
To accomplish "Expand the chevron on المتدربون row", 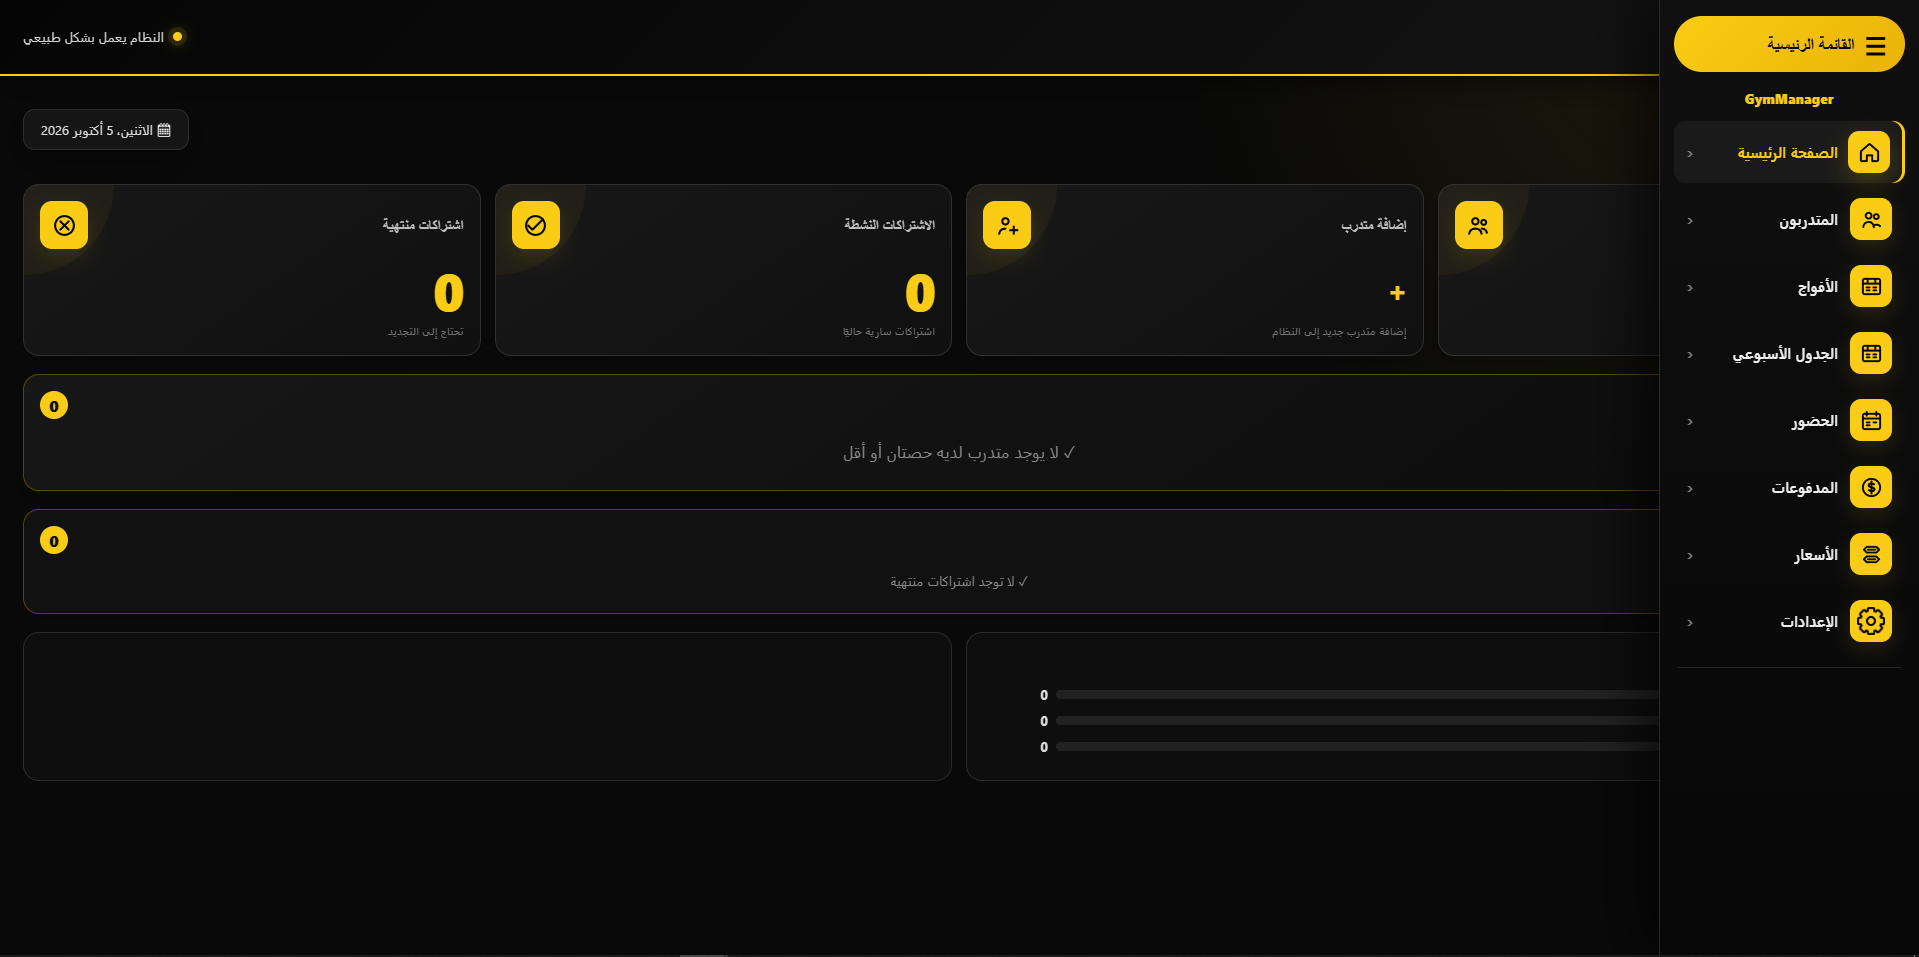I will pyautogui.click(x=1690, y=221).
